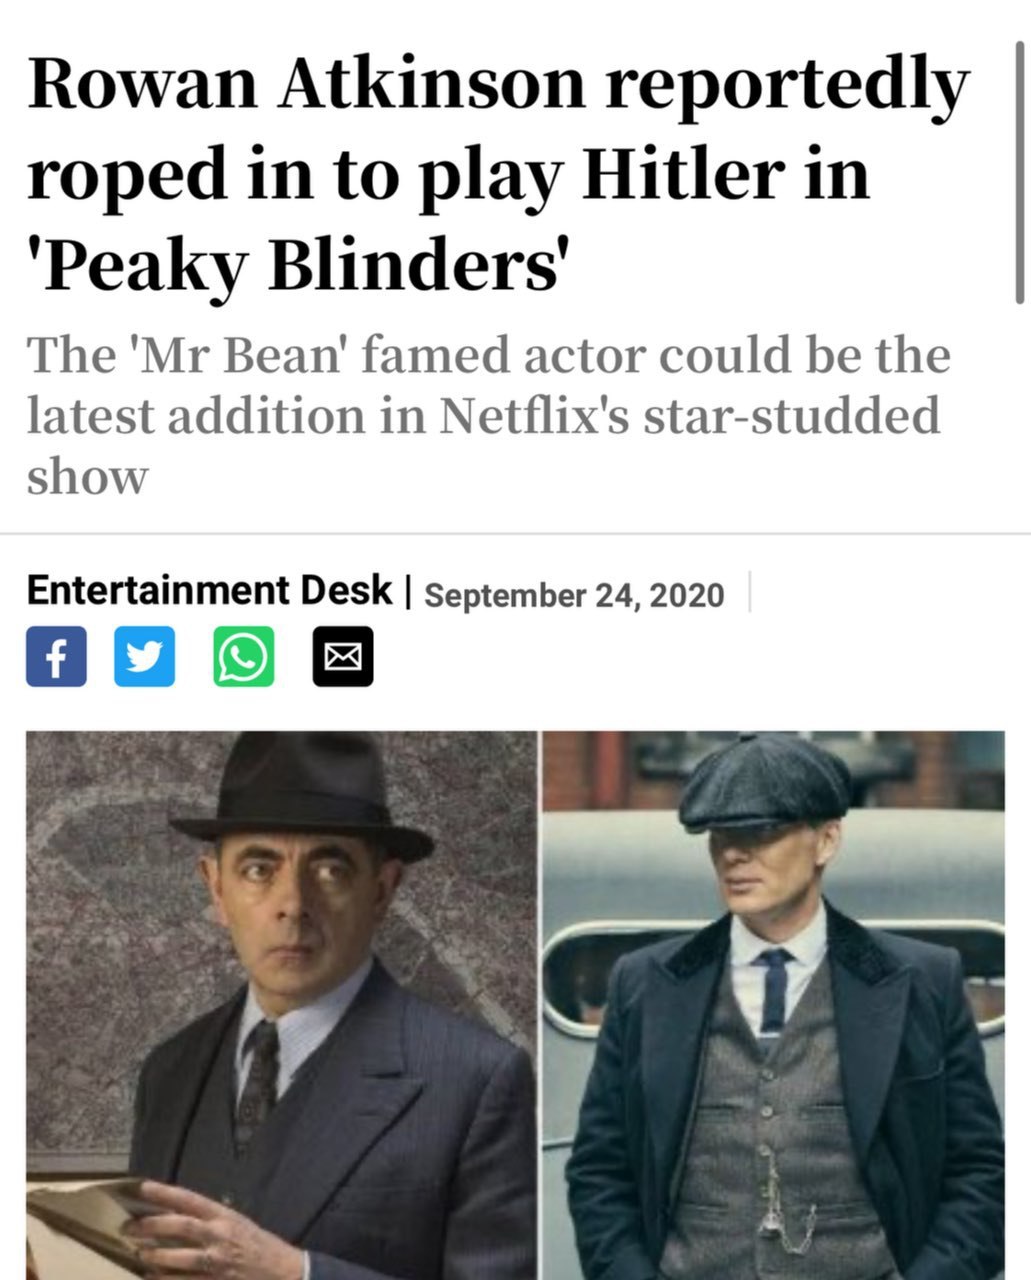
Task: Click the grey flat cap in right photo
Action: pyautogui.click(x=765, y=783)
